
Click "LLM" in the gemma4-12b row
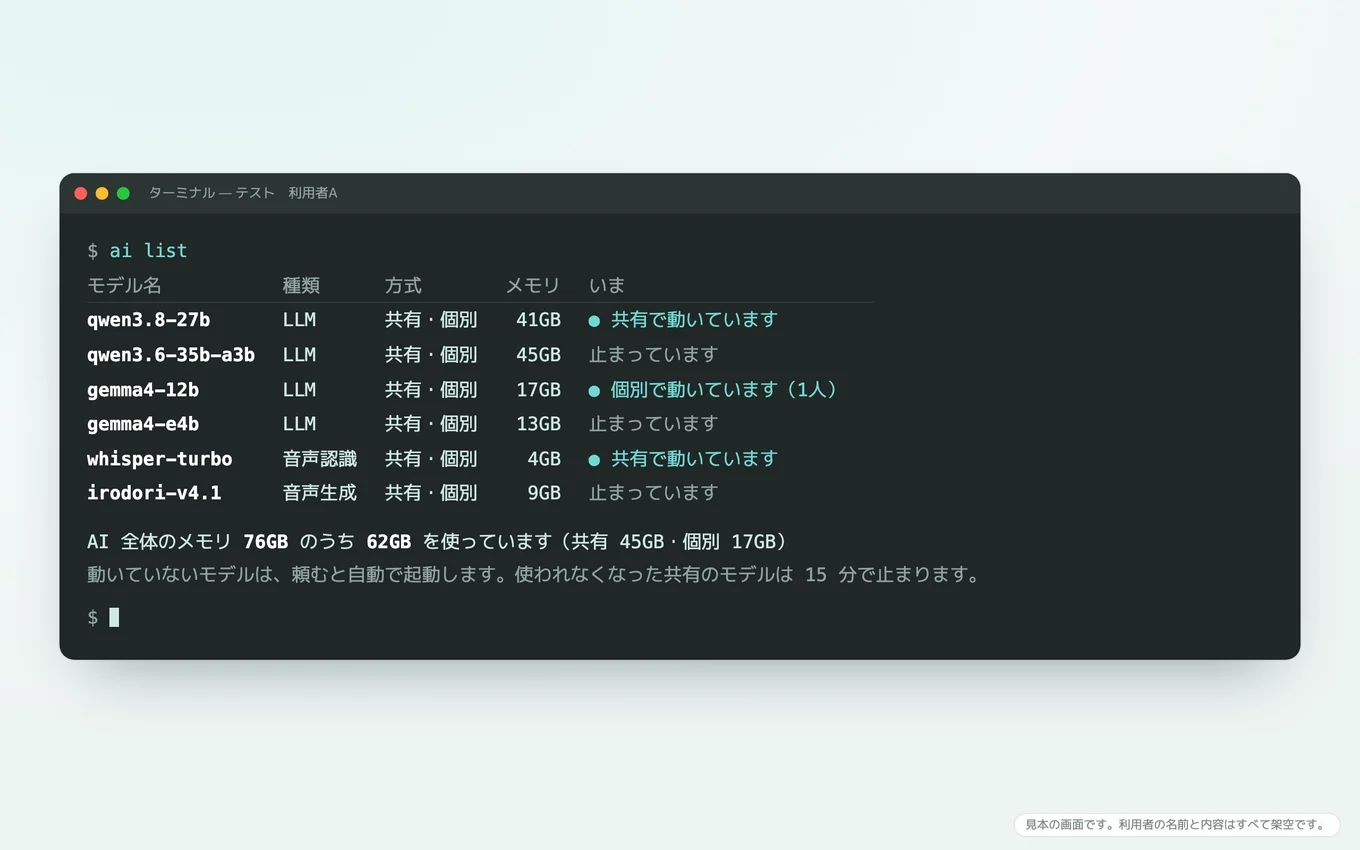tap(299, 390)
